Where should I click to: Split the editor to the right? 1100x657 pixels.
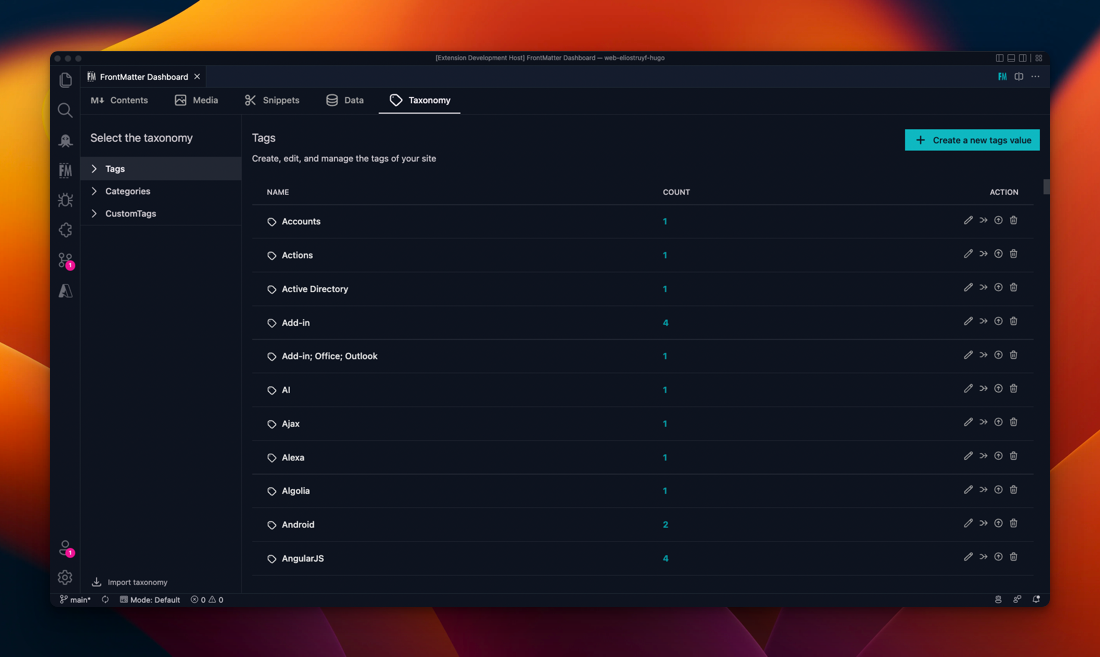[x=1019, y=76]
